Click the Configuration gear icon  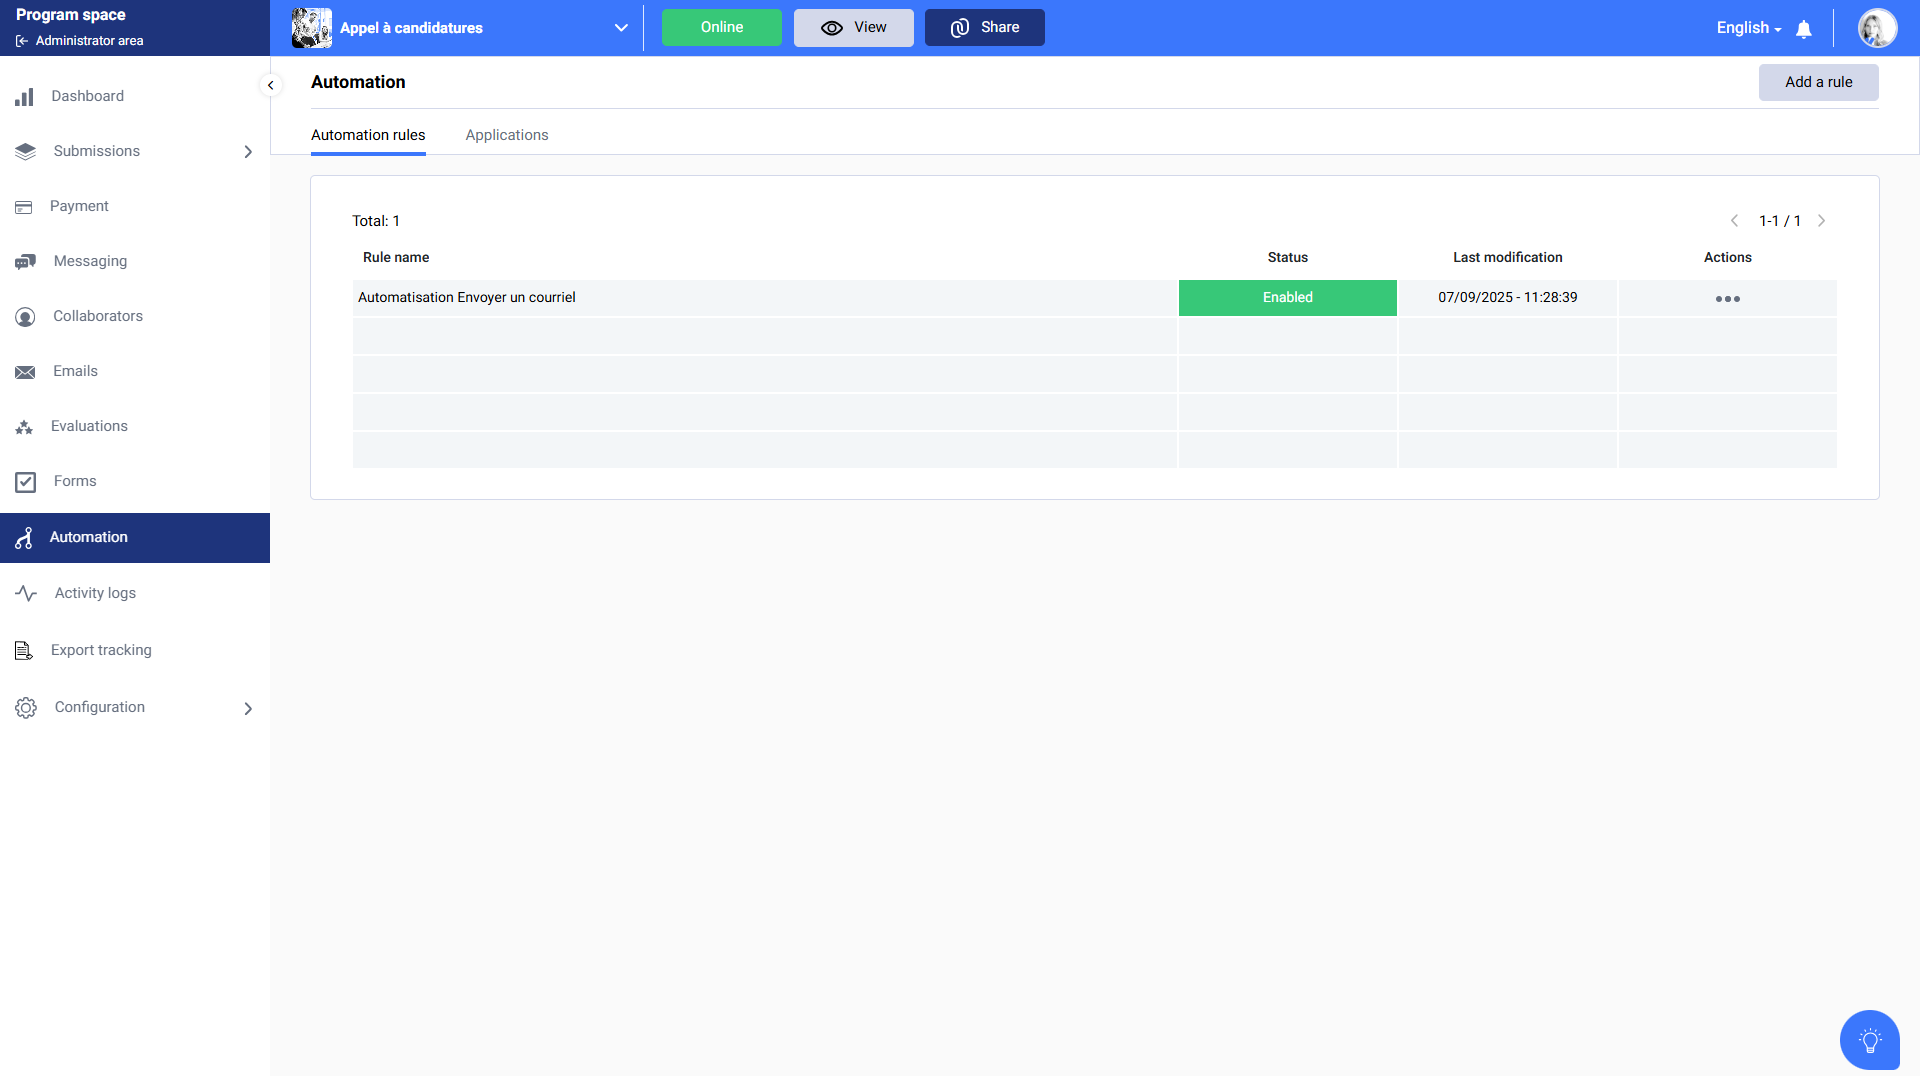tap(26, 708)
